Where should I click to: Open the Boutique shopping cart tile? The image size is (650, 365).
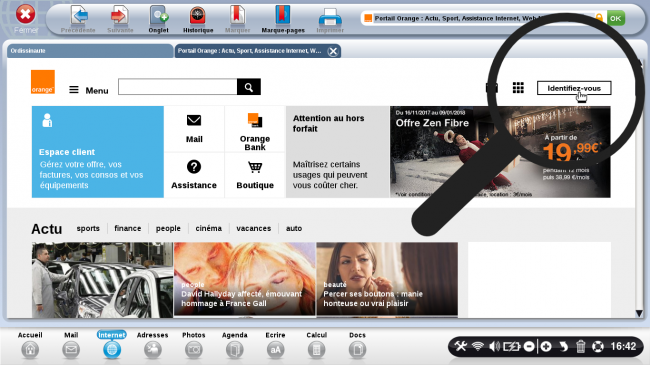pos(255,175)
